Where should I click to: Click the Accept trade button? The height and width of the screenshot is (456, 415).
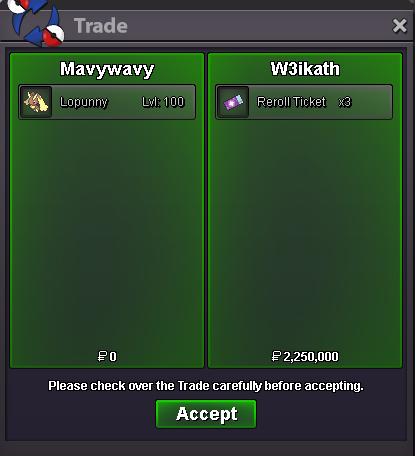(206, 414)
